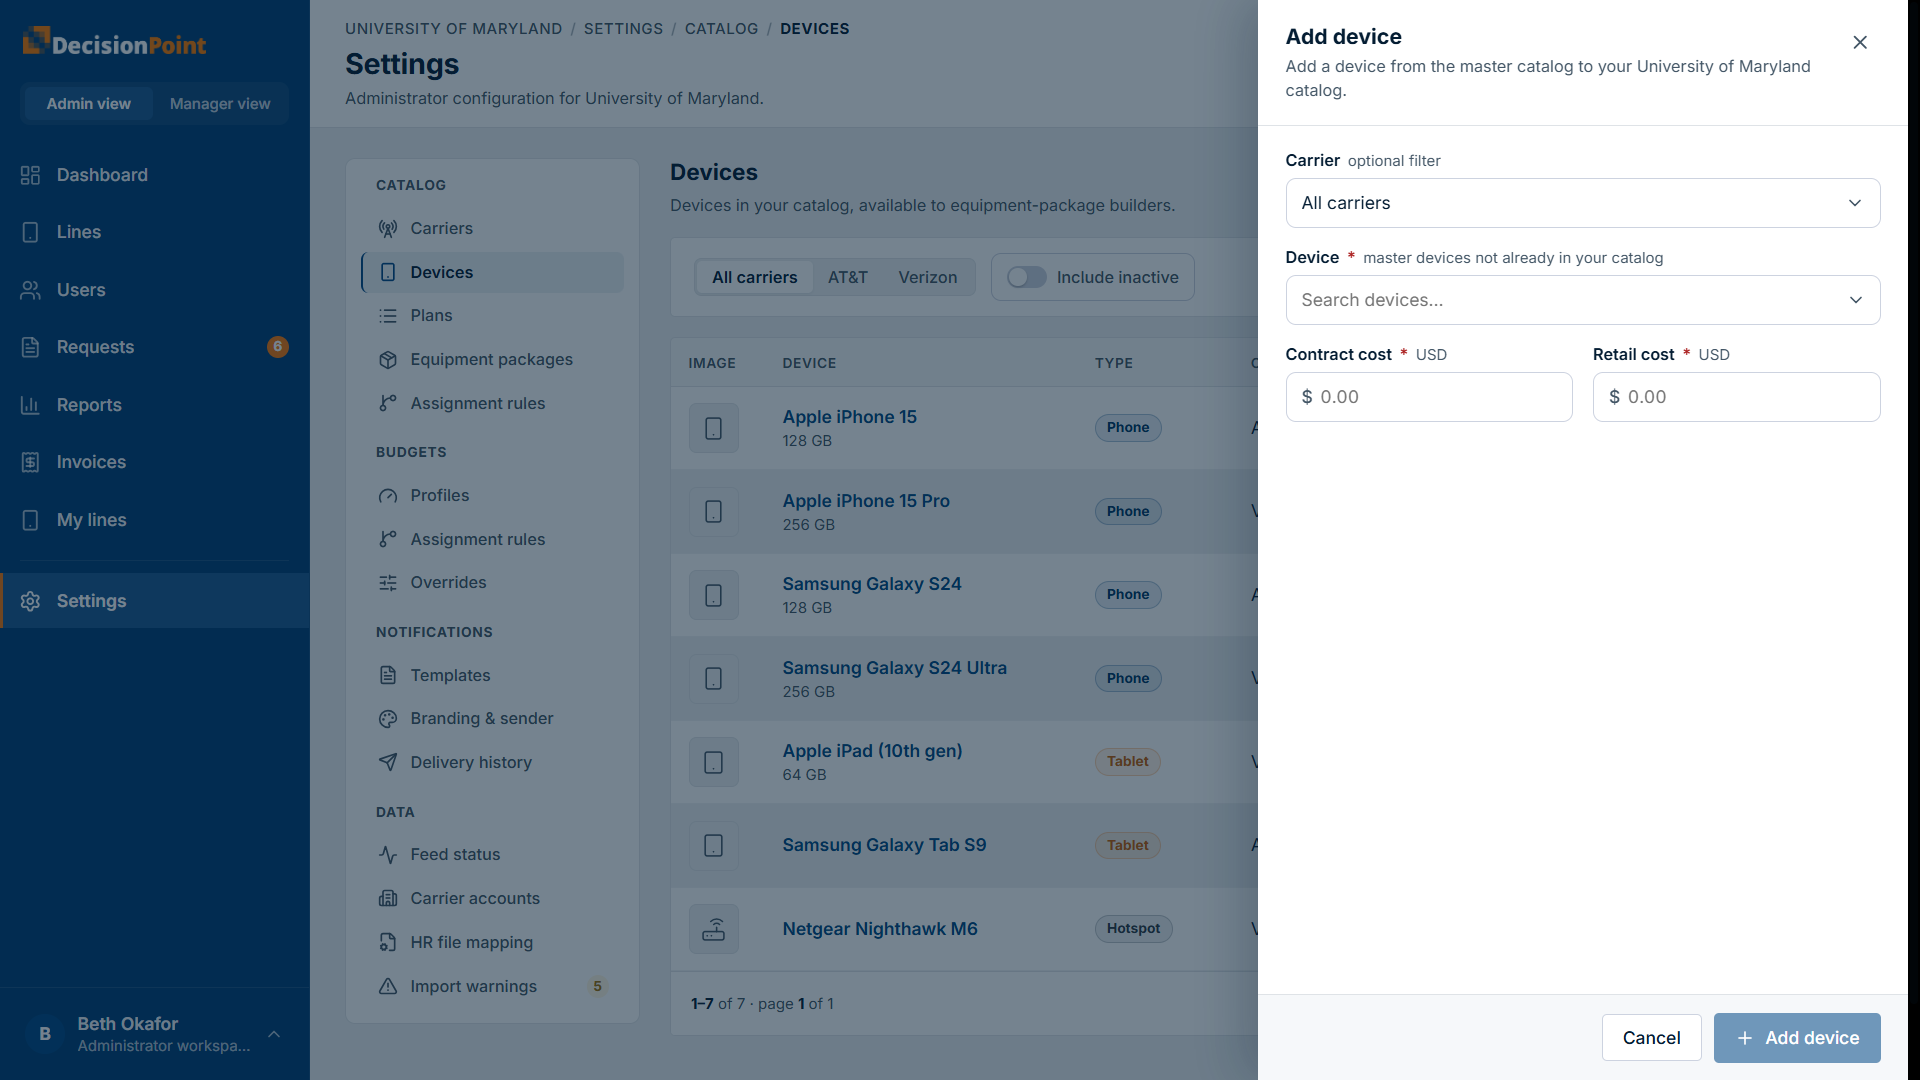This screenshot has width=1920, height=1080.
Task: Click the Carriers antenna icon
Action: [388, 229]
